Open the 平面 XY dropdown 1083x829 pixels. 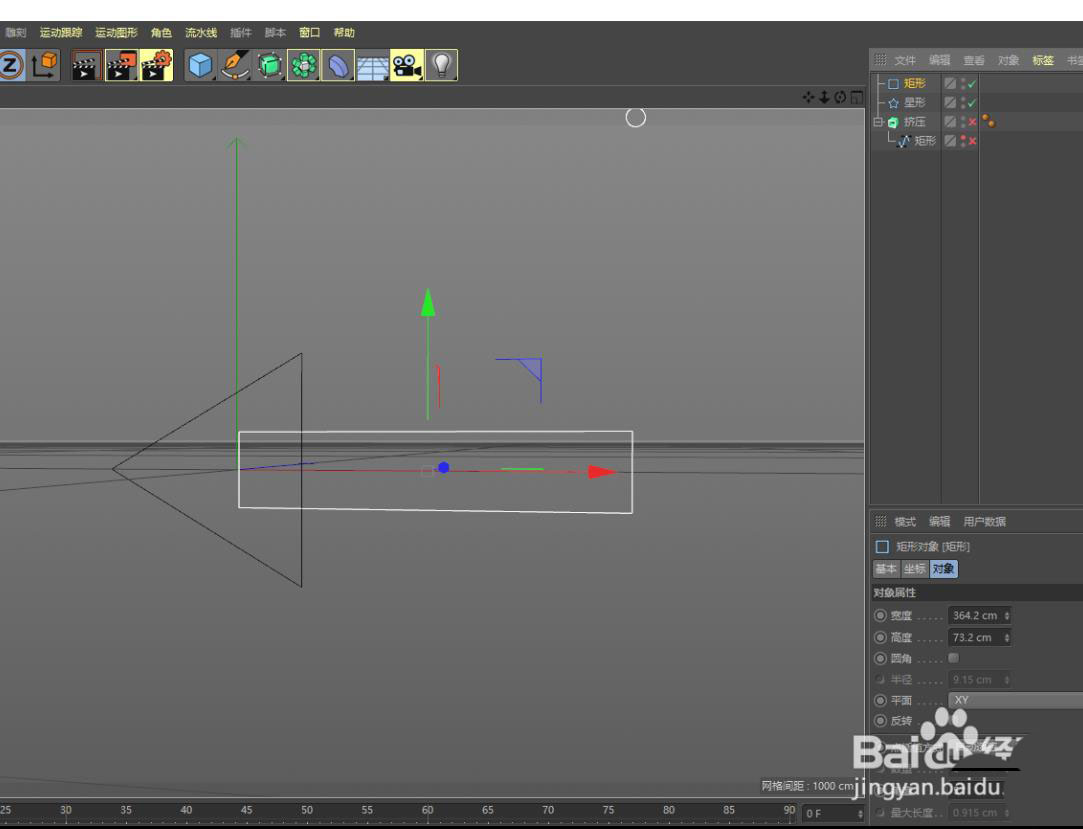(x=1015, y=700)
